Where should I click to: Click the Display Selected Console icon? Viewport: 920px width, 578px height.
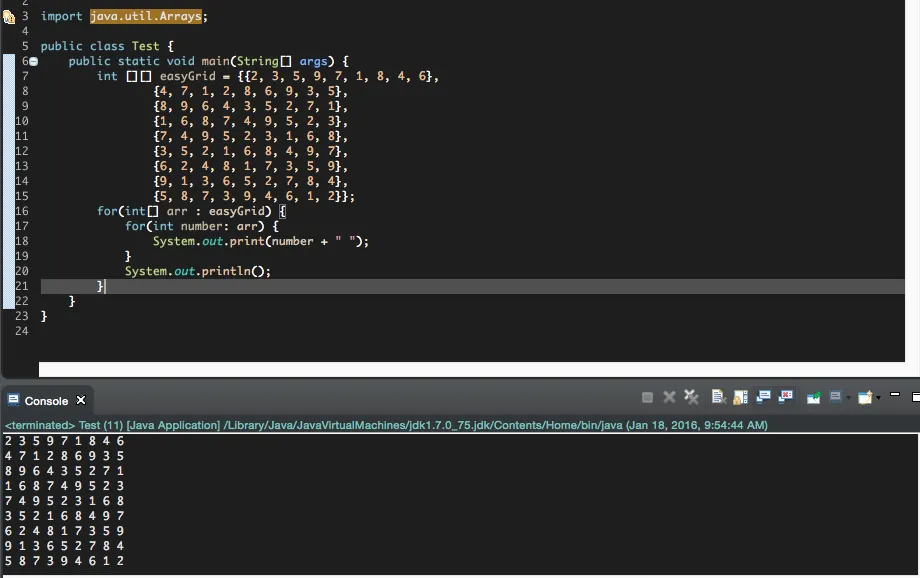pyautogui.click(x=836, y=397)
